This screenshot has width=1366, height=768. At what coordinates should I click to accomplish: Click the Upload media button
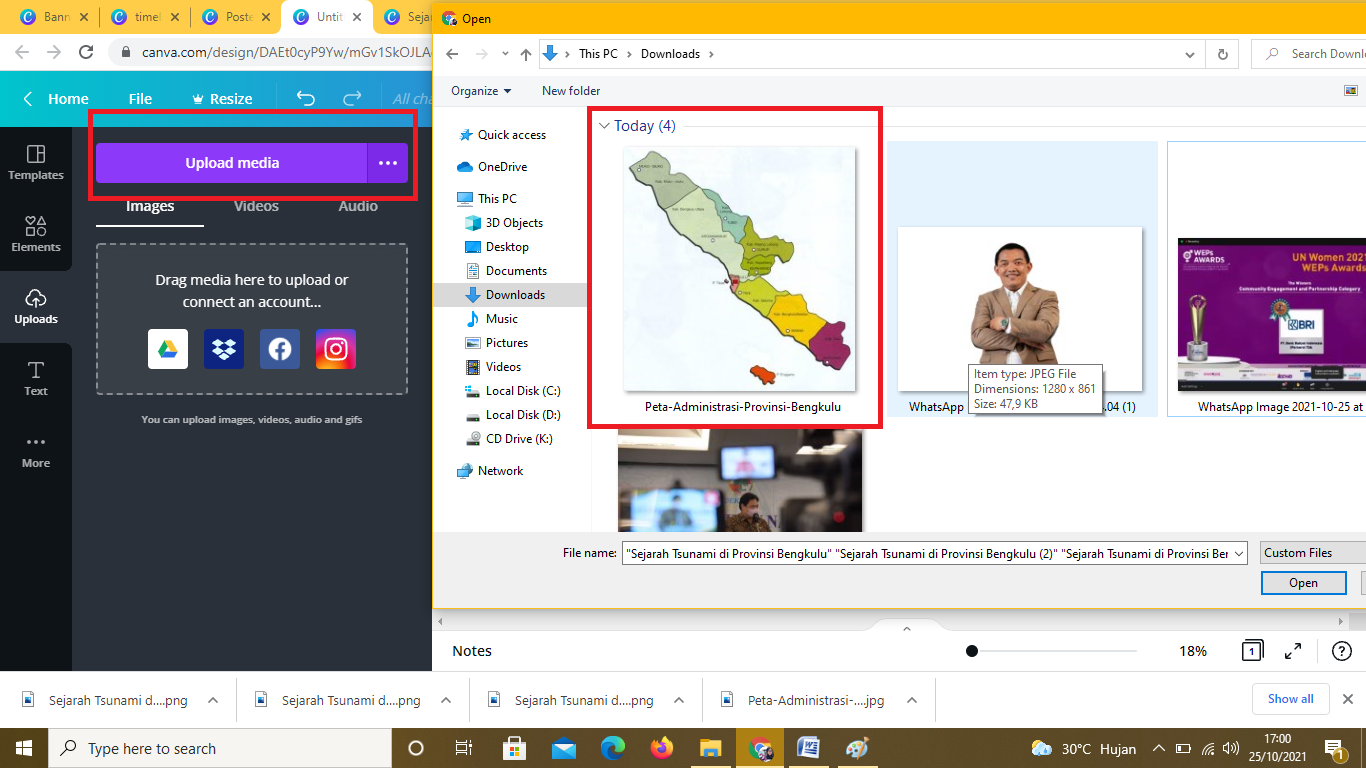tap(232, 163)
